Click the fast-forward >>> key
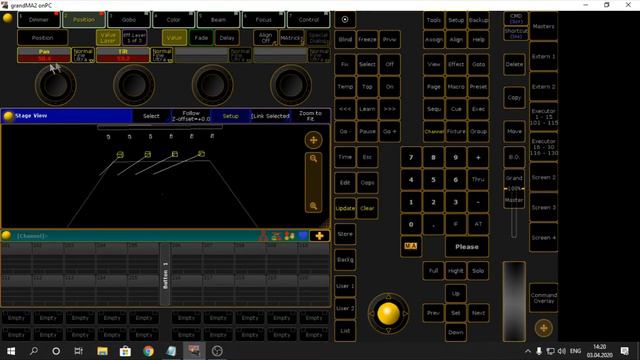 389,109
